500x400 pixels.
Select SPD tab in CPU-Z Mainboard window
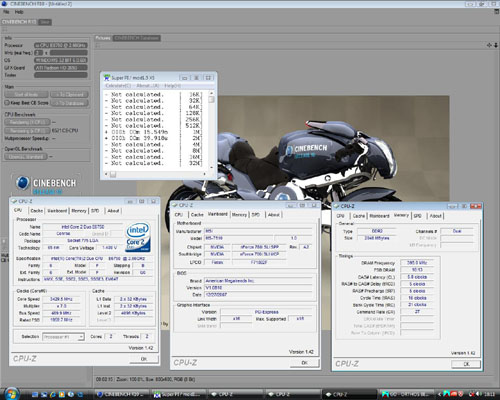coord(256,215)
